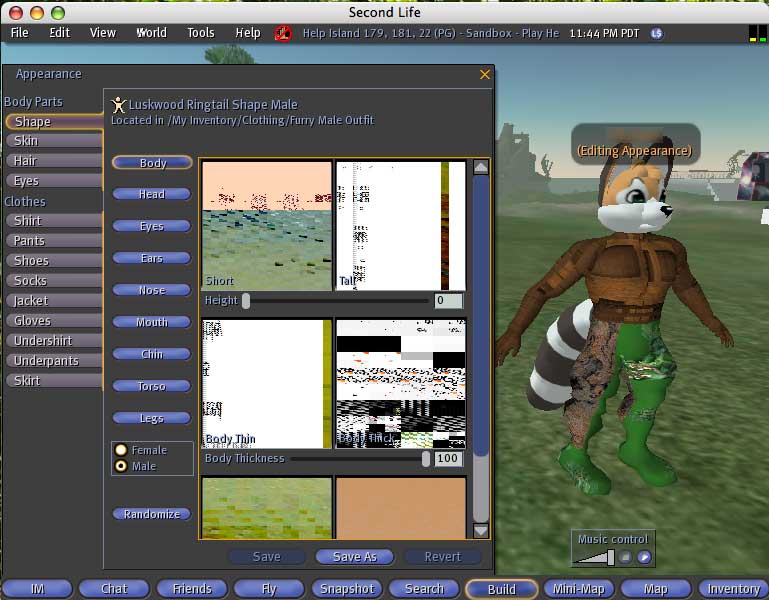Select the Skirt clothes tab
The width and height of the screenshot is (769, 600).
click(54, 380)
